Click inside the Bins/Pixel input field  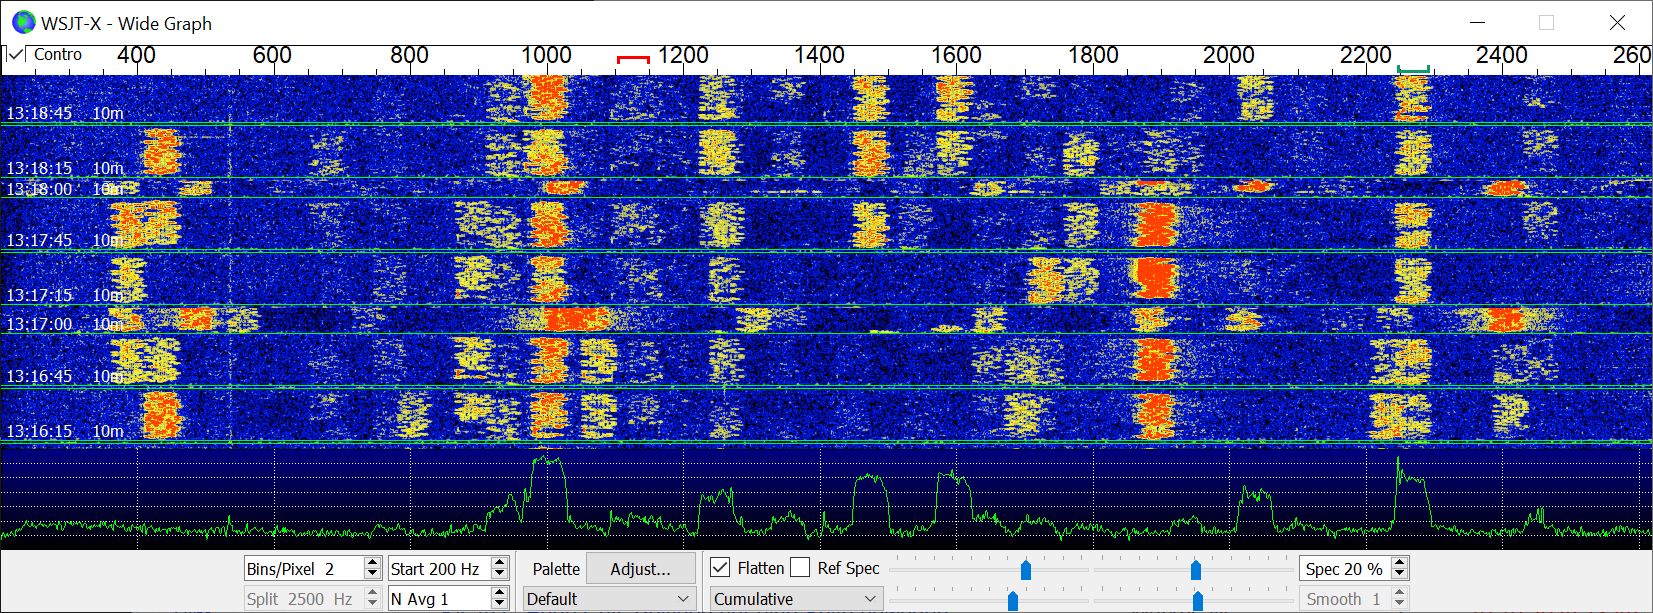pos(300,569)
